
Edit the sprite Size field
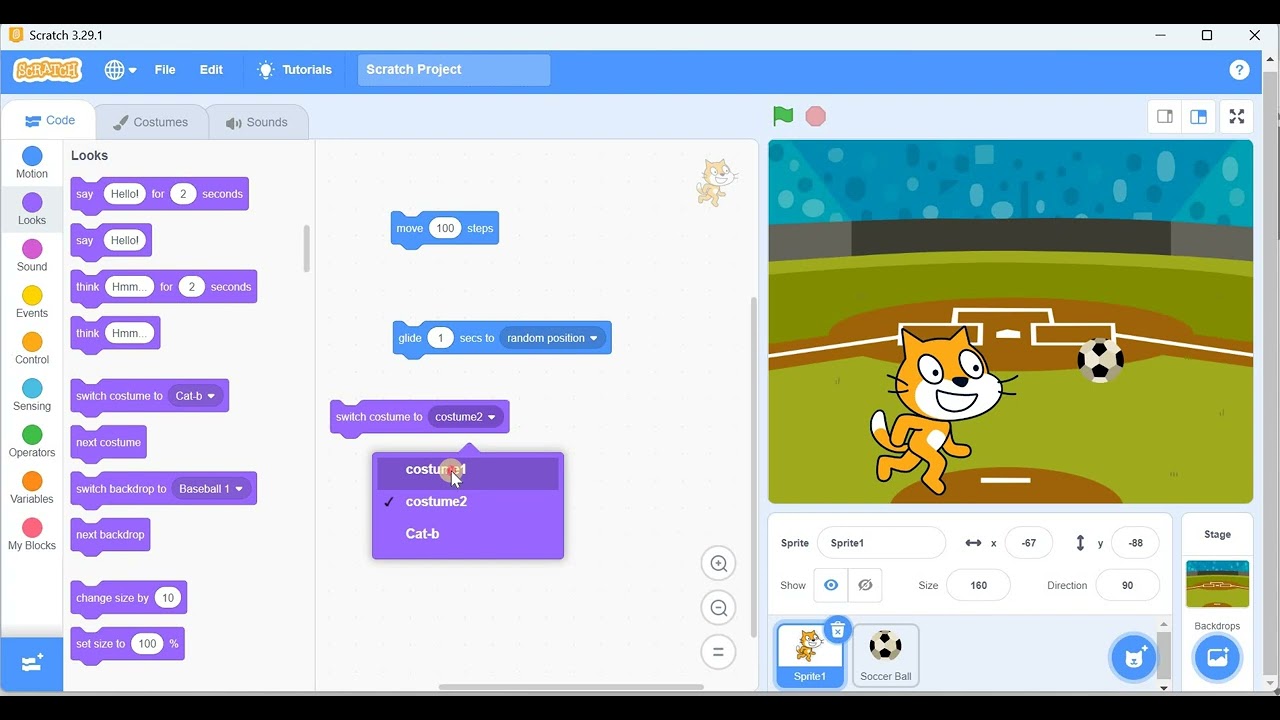(x=978, y=585)
